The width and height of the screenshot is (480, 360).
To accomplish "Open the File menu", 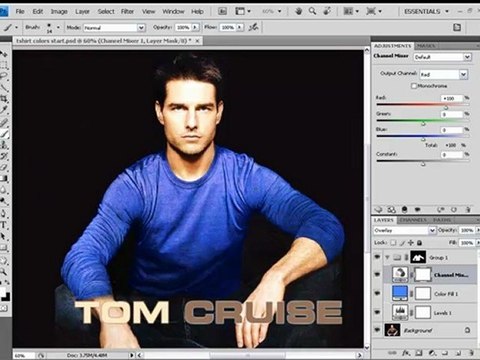I will pyautogui.click(x=20, y=11).
